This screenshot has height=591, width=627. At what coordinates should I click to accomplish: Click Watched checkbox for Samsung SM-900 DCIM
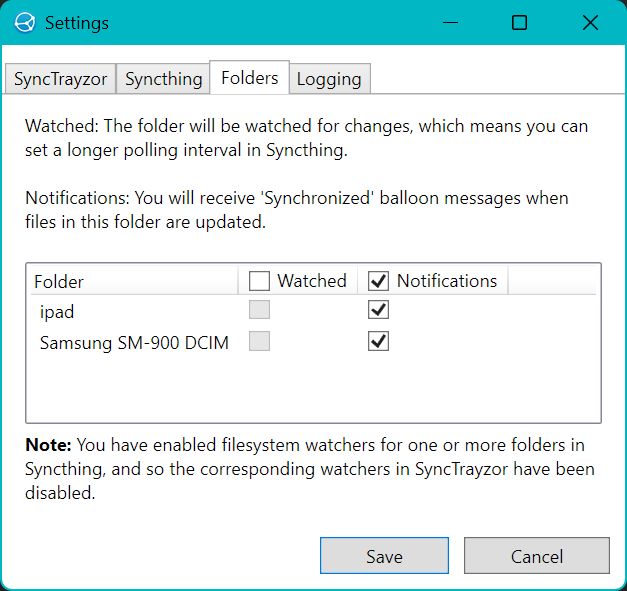(x=259, y=341)
